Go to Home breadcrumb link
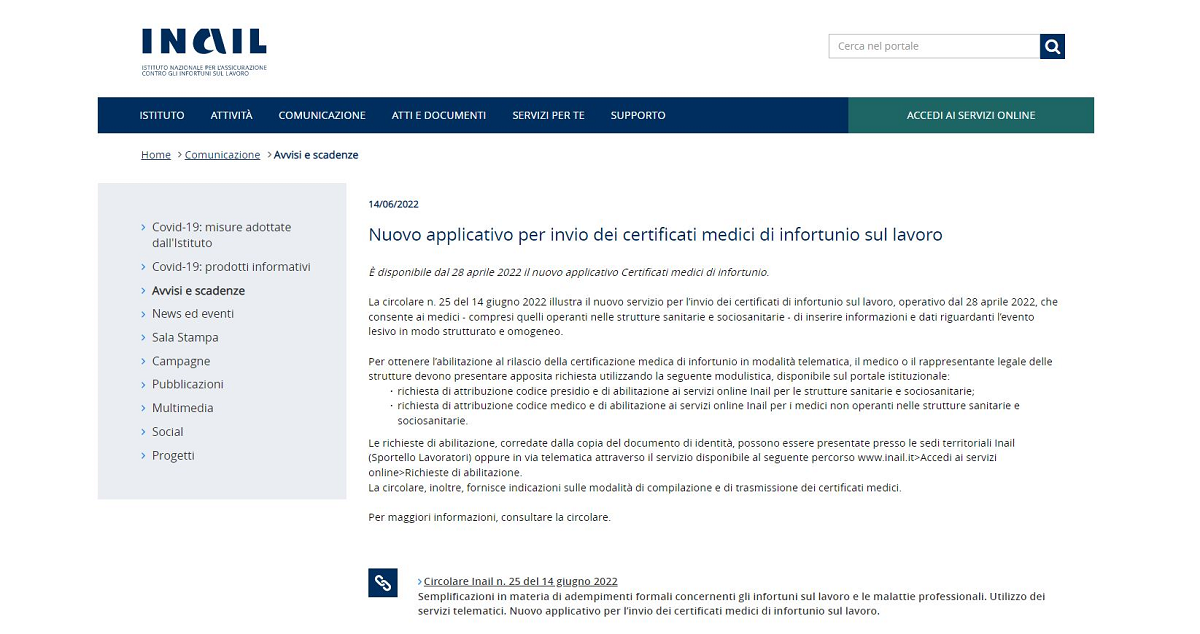The width and height of the screenshot is (1200, 634). coord(156,155)
